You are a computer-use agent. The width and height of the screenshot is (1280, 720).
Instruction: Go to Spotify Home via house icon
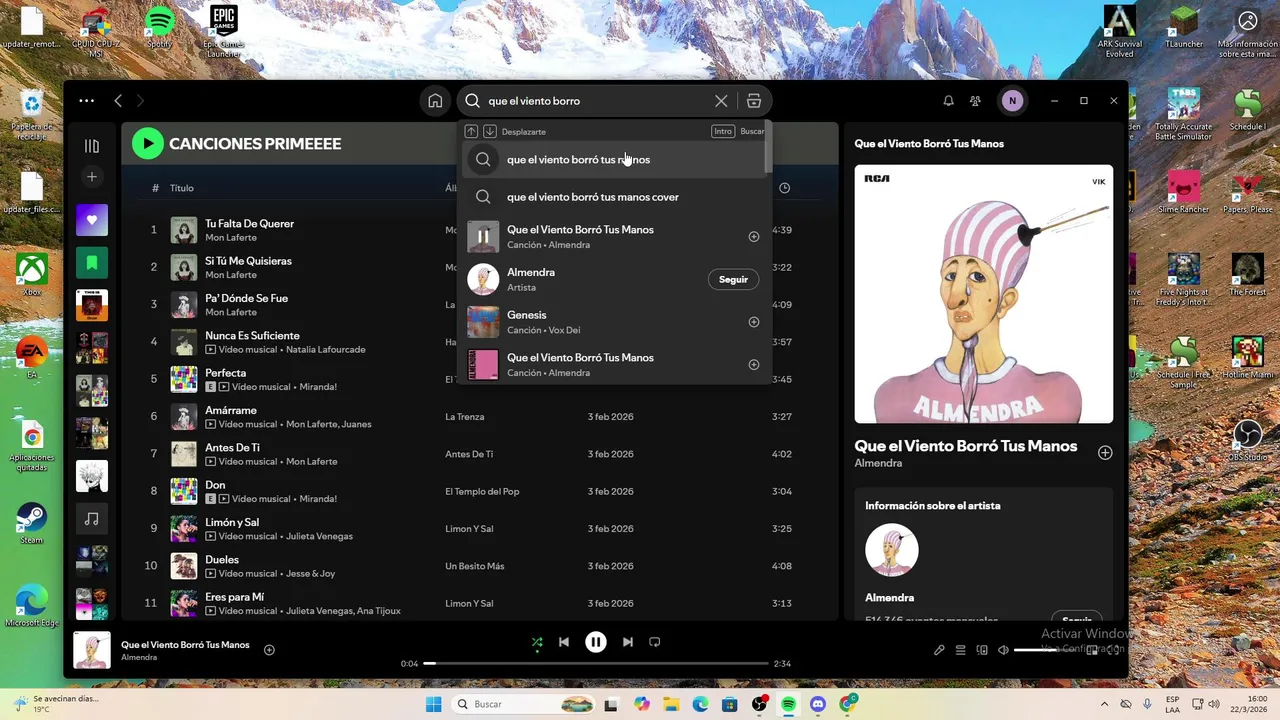(x=435, y=101)
